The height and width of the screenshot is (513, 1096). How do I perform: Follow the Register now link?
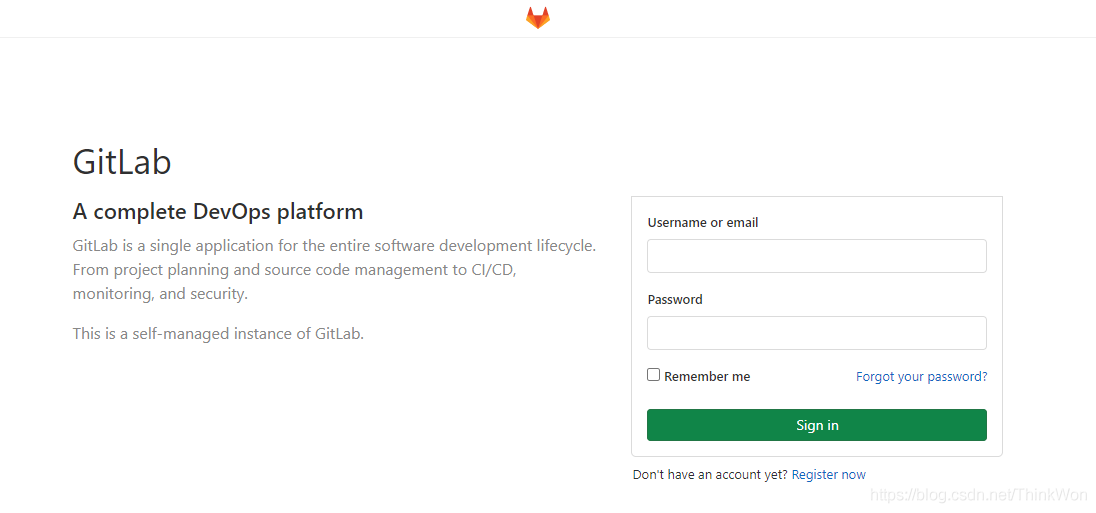point(828,475)
